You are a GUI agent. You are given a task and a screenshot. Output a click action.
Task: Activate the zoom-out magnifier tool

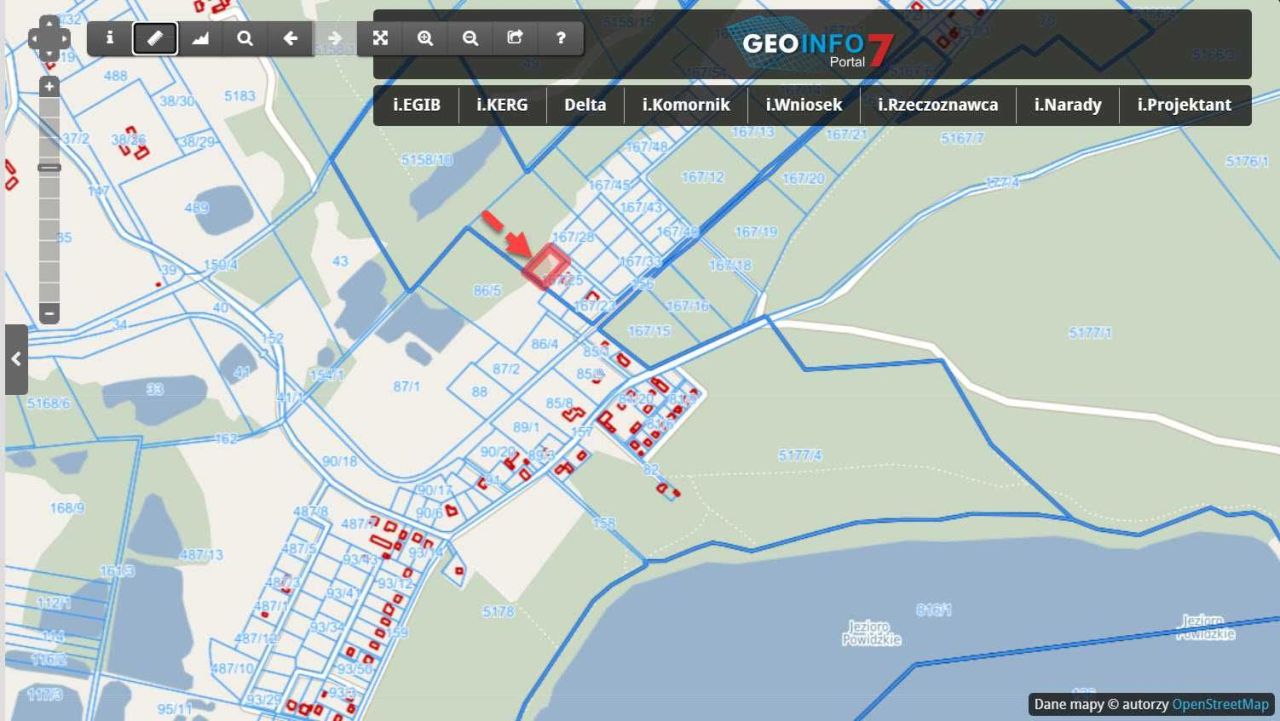point(470,38)
